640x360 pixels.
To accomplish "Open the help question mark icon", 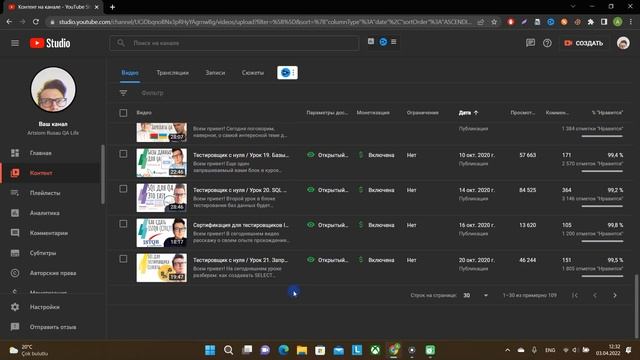I will 547,43.
